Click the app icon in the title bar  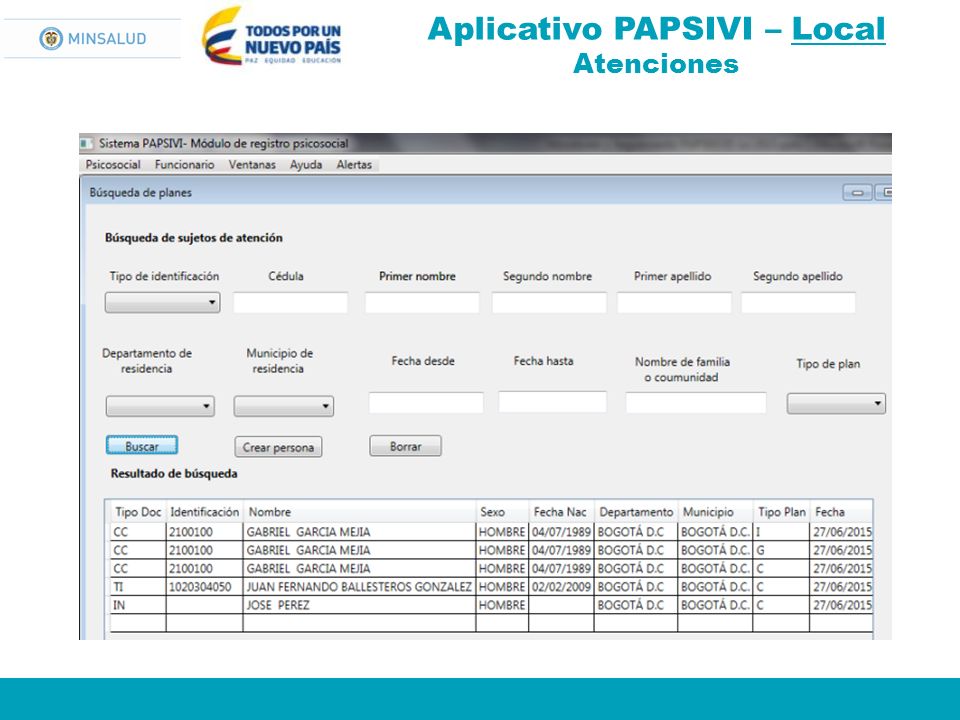click(86, 143)
